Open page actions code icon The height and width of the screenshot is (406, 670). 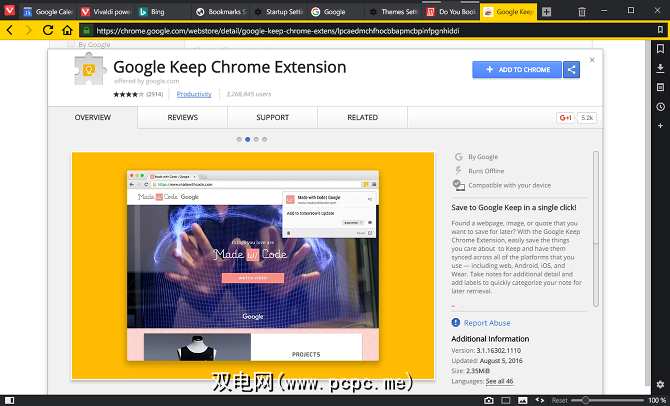pyautogui.click(x=540, y=400)
